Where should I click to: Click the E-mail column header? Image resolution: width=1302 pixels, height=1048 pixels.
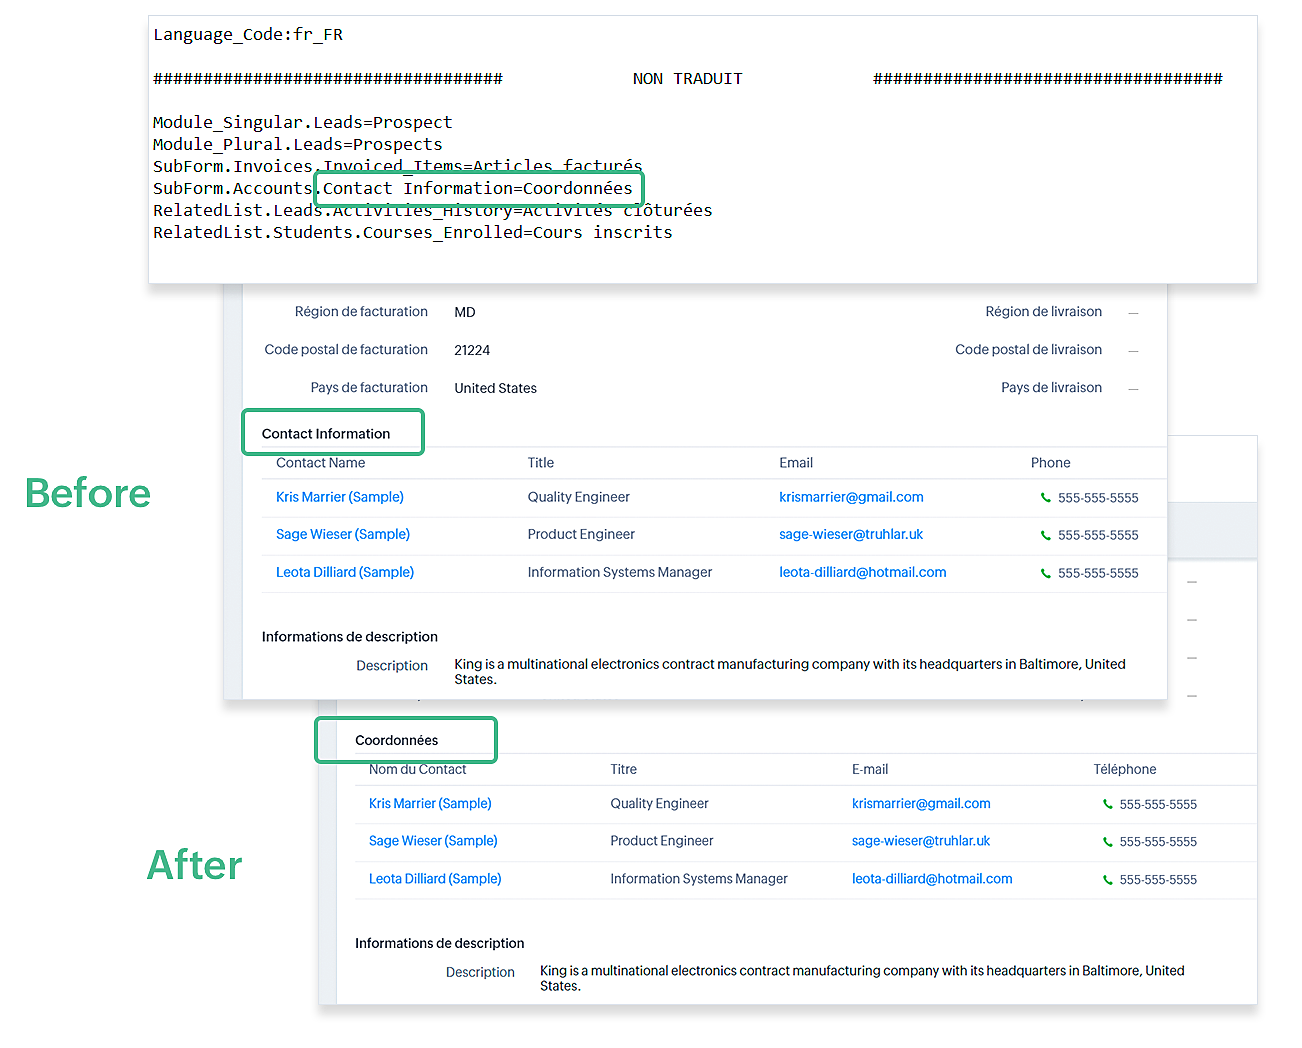point(869,770)
